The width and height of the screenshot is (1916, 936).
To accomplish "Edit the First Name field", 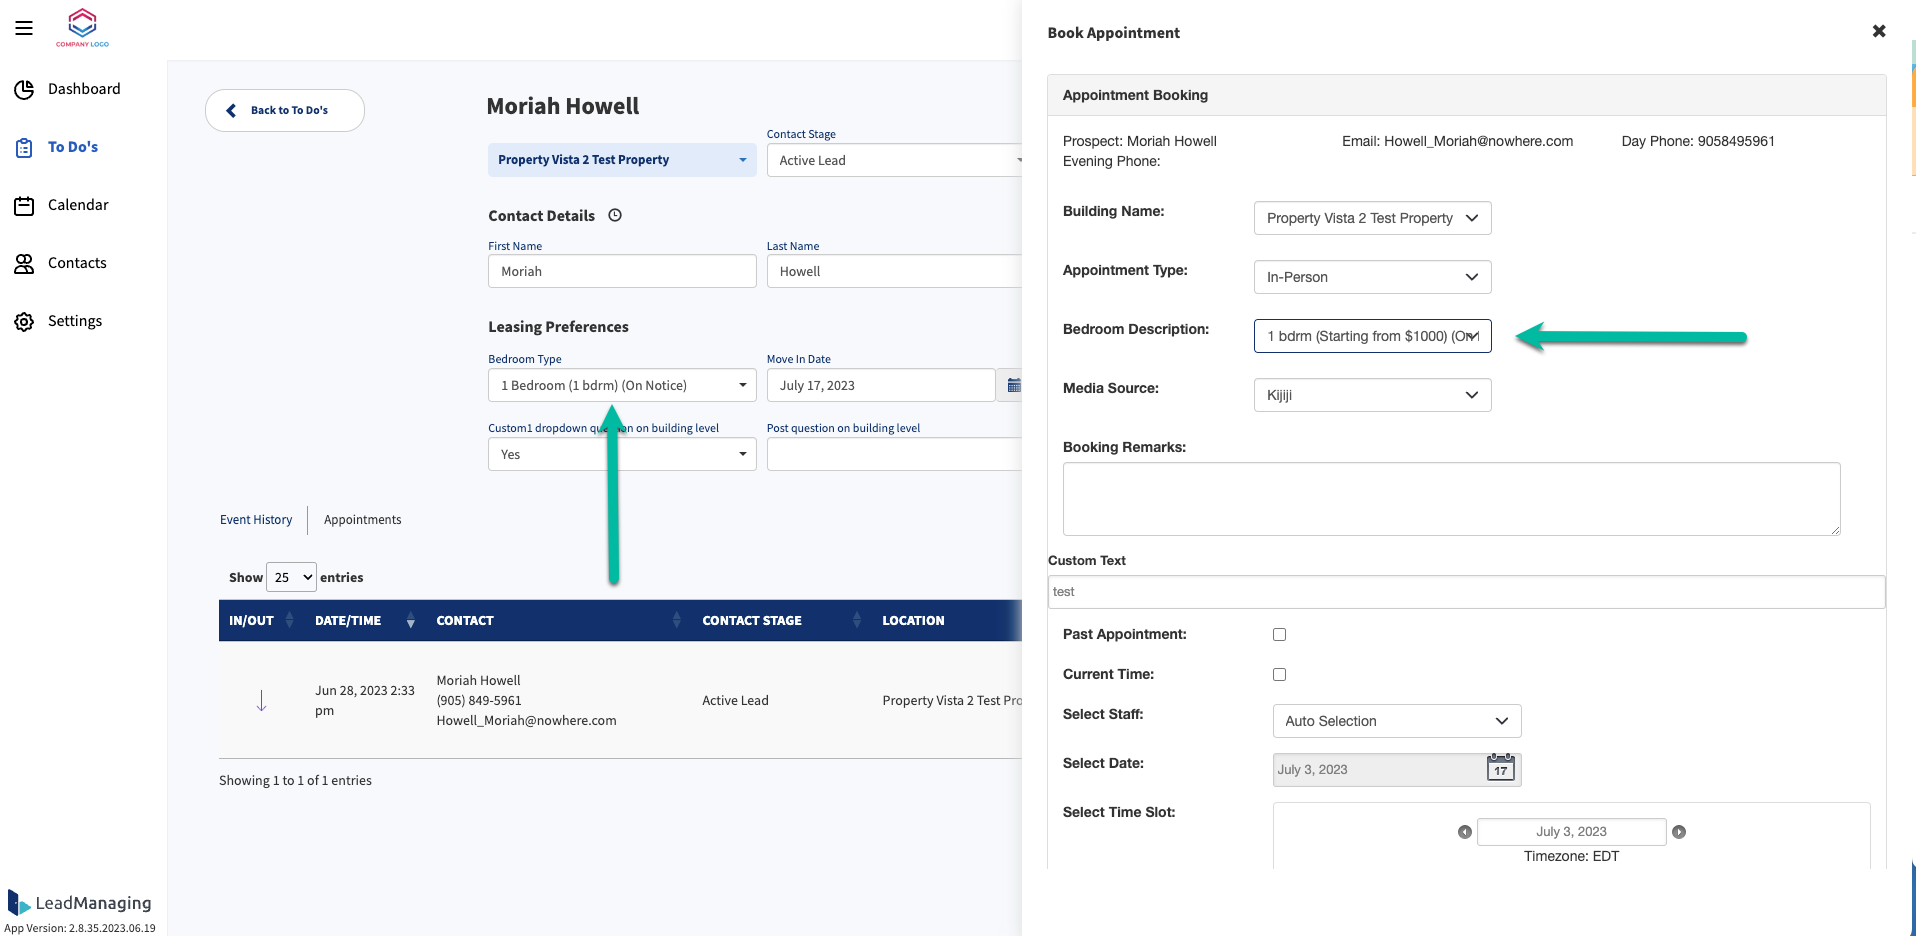I will (622, 271).
